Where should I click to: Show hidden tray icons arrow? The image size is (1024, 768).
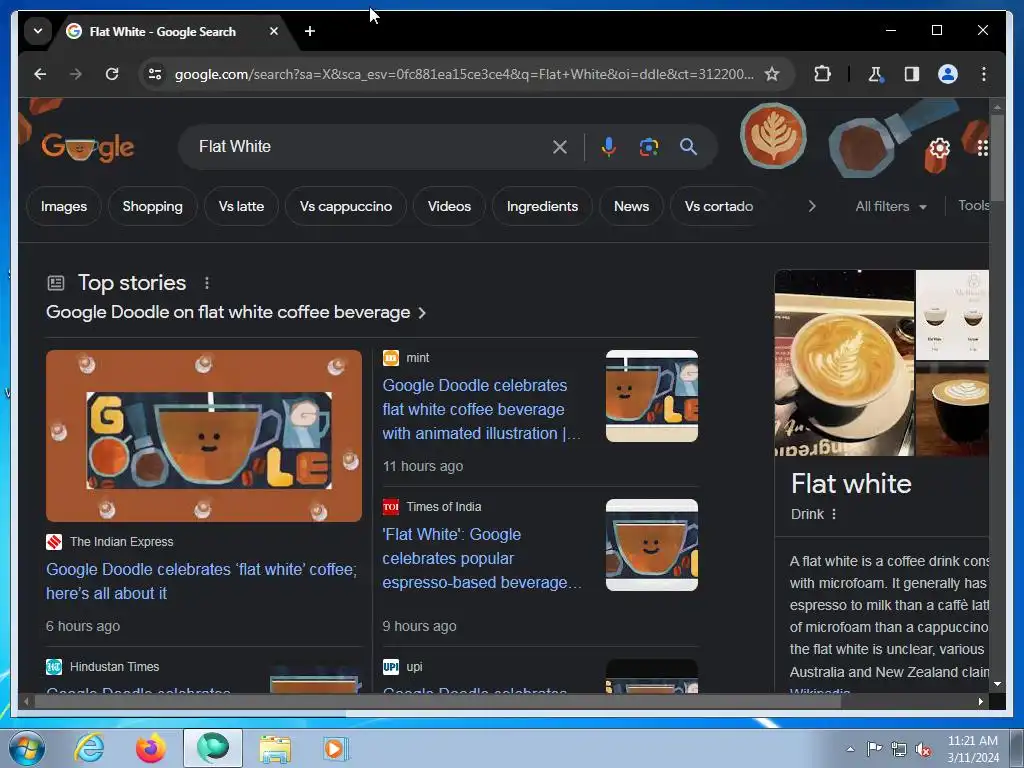point(850,749)
